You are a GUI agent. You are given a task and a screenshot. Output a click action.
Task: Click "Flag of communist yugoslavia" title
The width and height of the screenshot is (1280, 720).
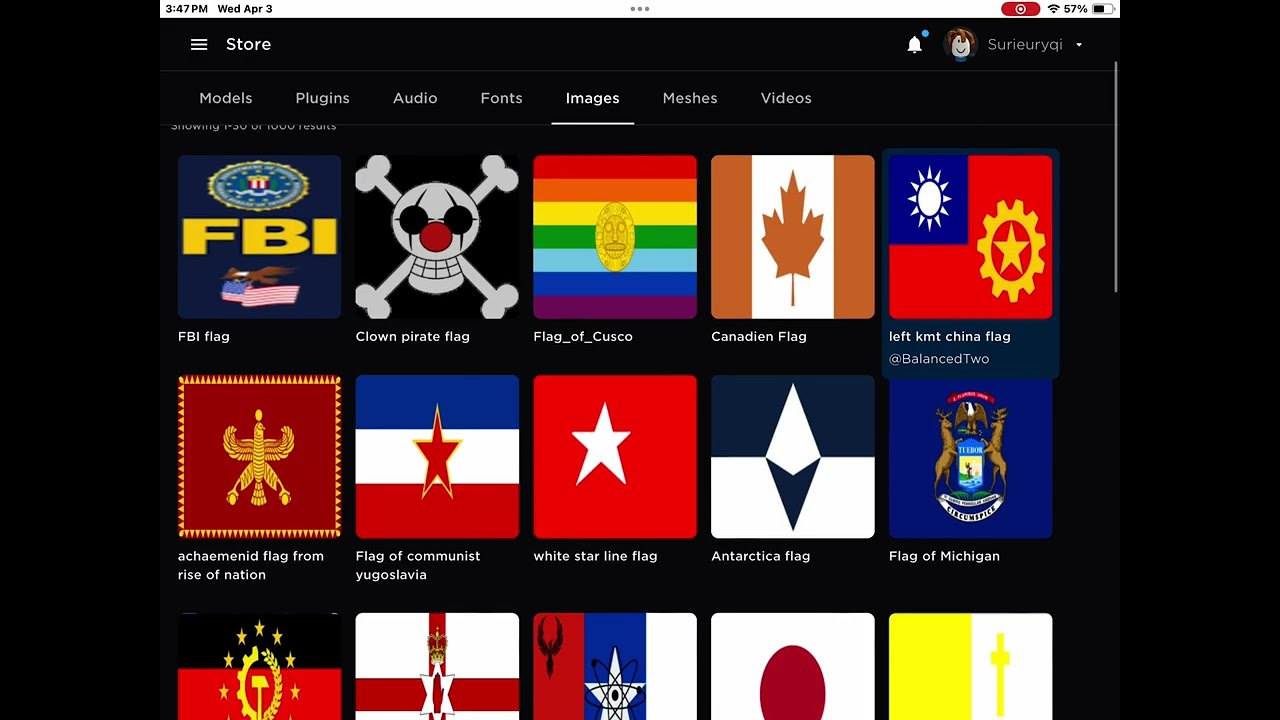(x=418, y=566)
